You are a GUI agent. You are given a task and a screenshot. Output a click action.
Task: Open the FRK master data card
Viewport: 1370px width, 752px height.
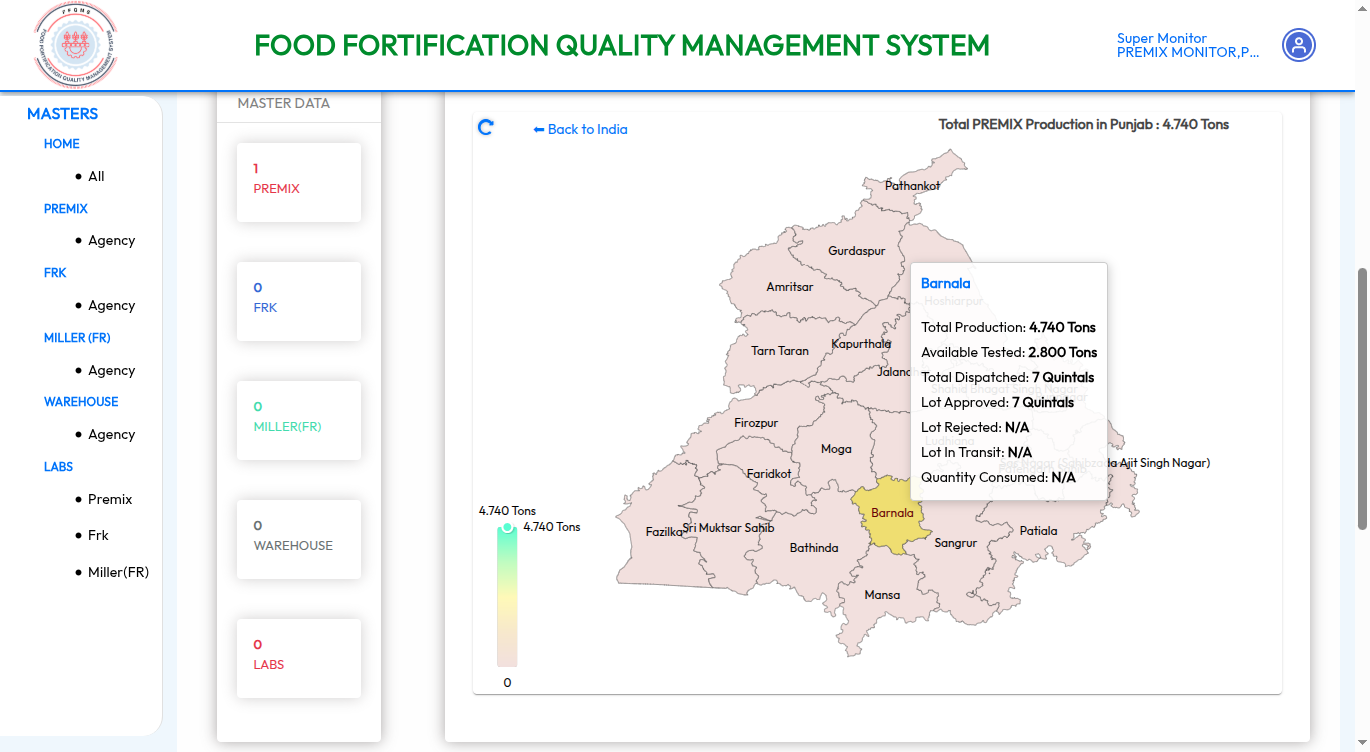coord(298,301)
